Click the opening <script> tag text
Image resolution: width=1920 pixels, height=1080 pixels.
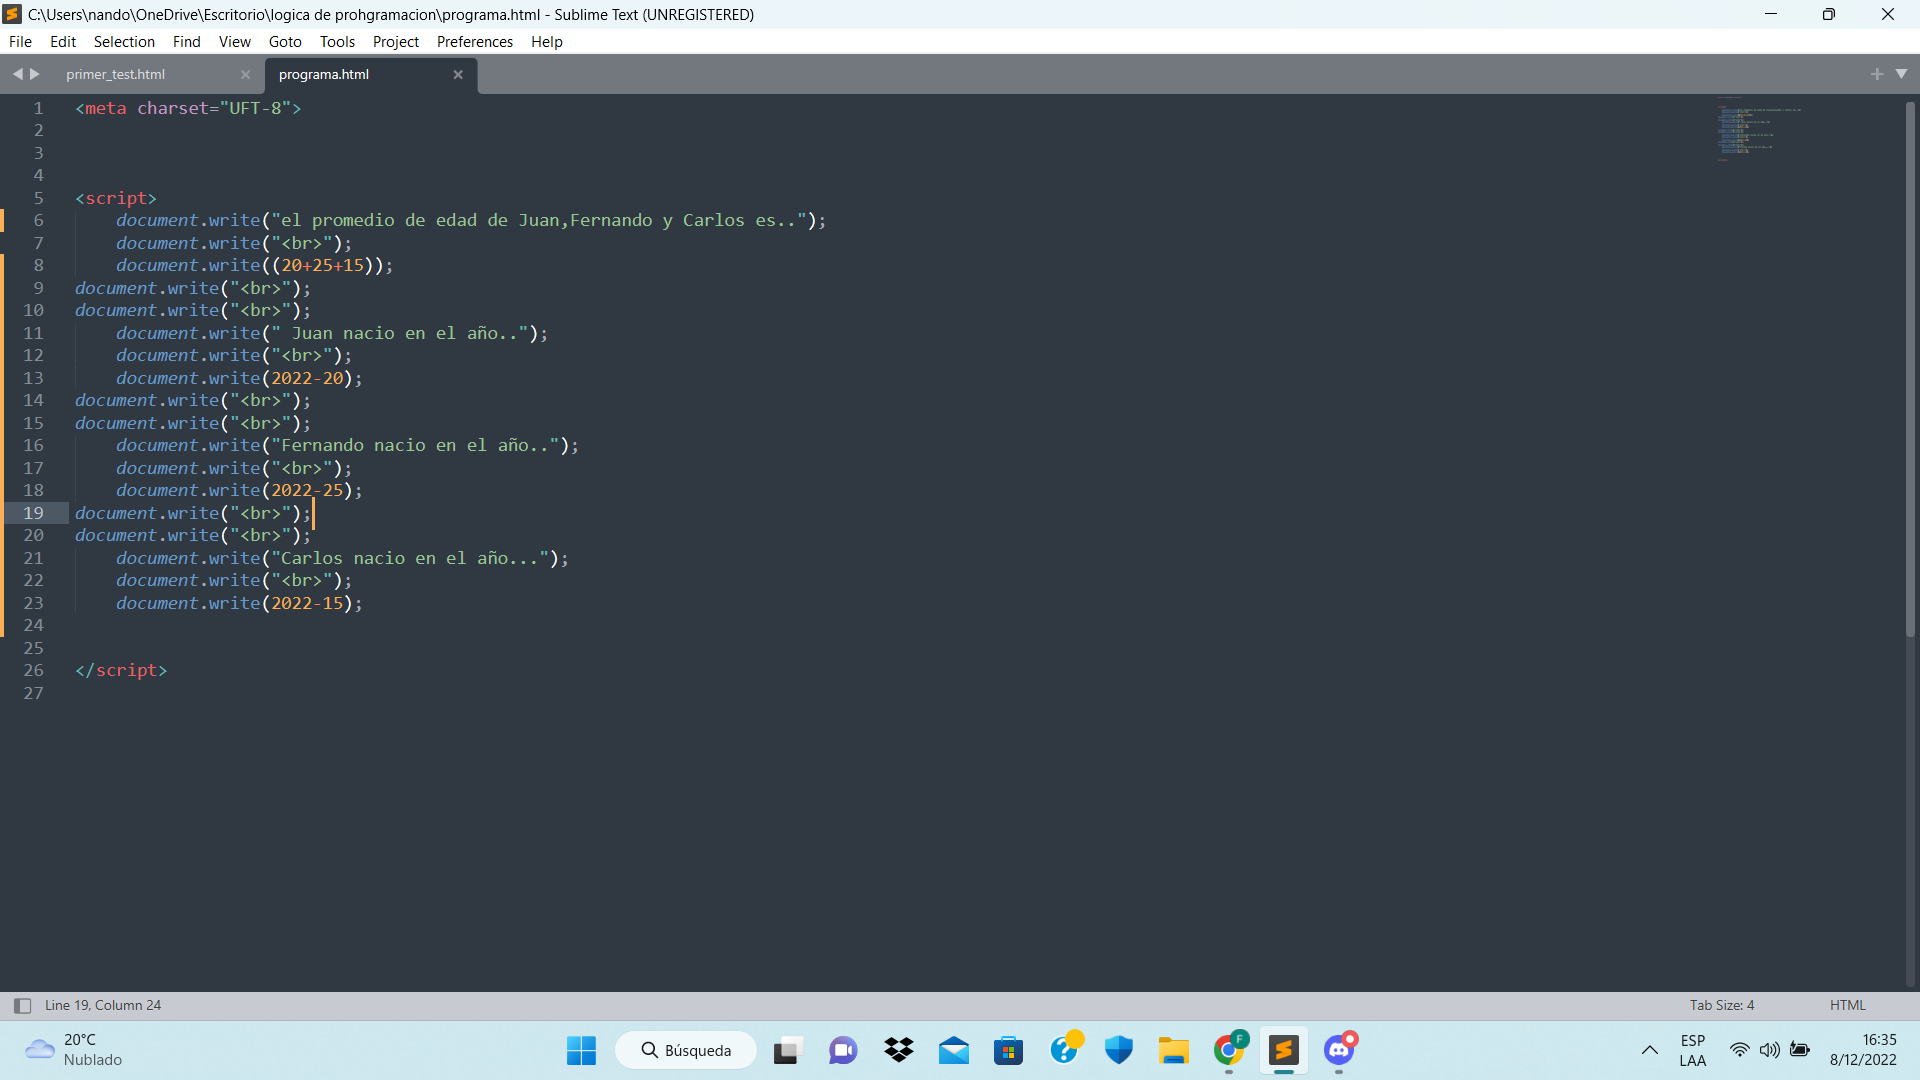[116, 198]
